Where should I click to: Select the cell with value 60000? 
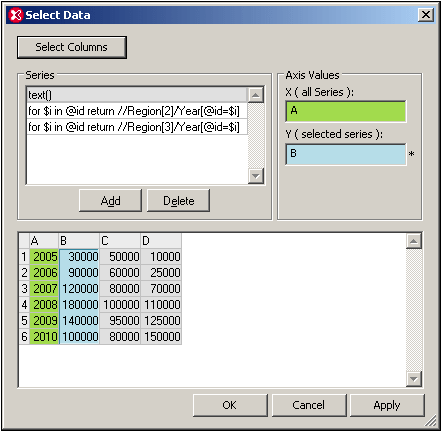tap(120, 273)
